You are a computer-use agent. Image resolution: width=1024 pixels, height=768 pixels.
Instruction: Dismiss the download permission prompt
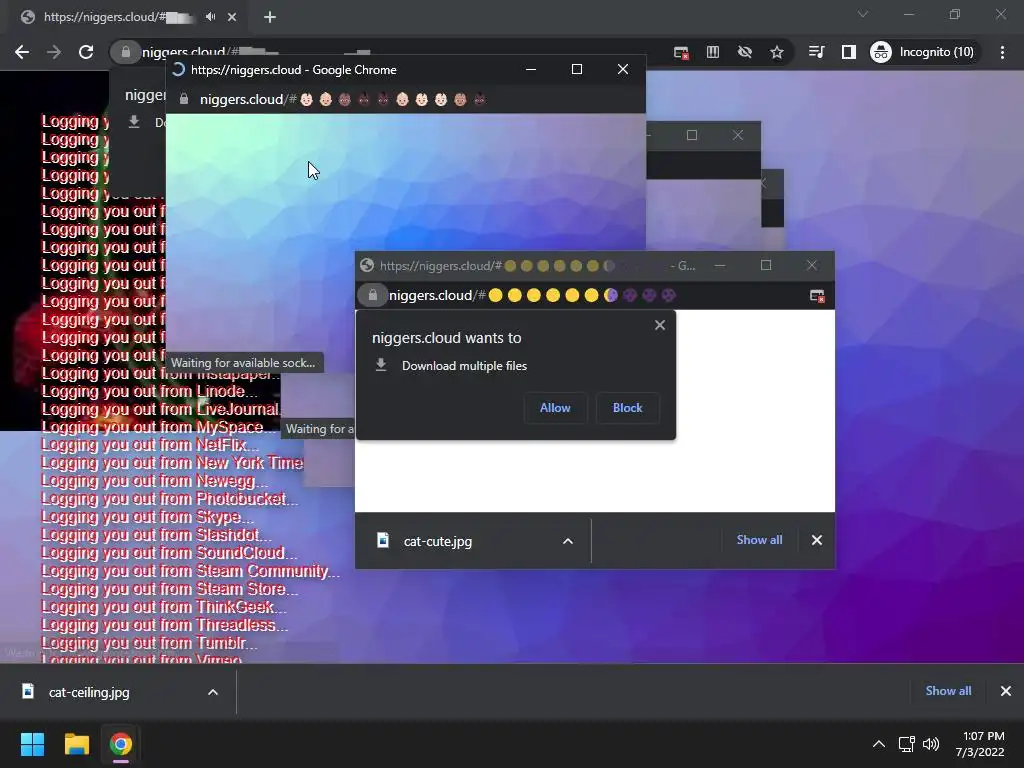click(x=660, y=325)
